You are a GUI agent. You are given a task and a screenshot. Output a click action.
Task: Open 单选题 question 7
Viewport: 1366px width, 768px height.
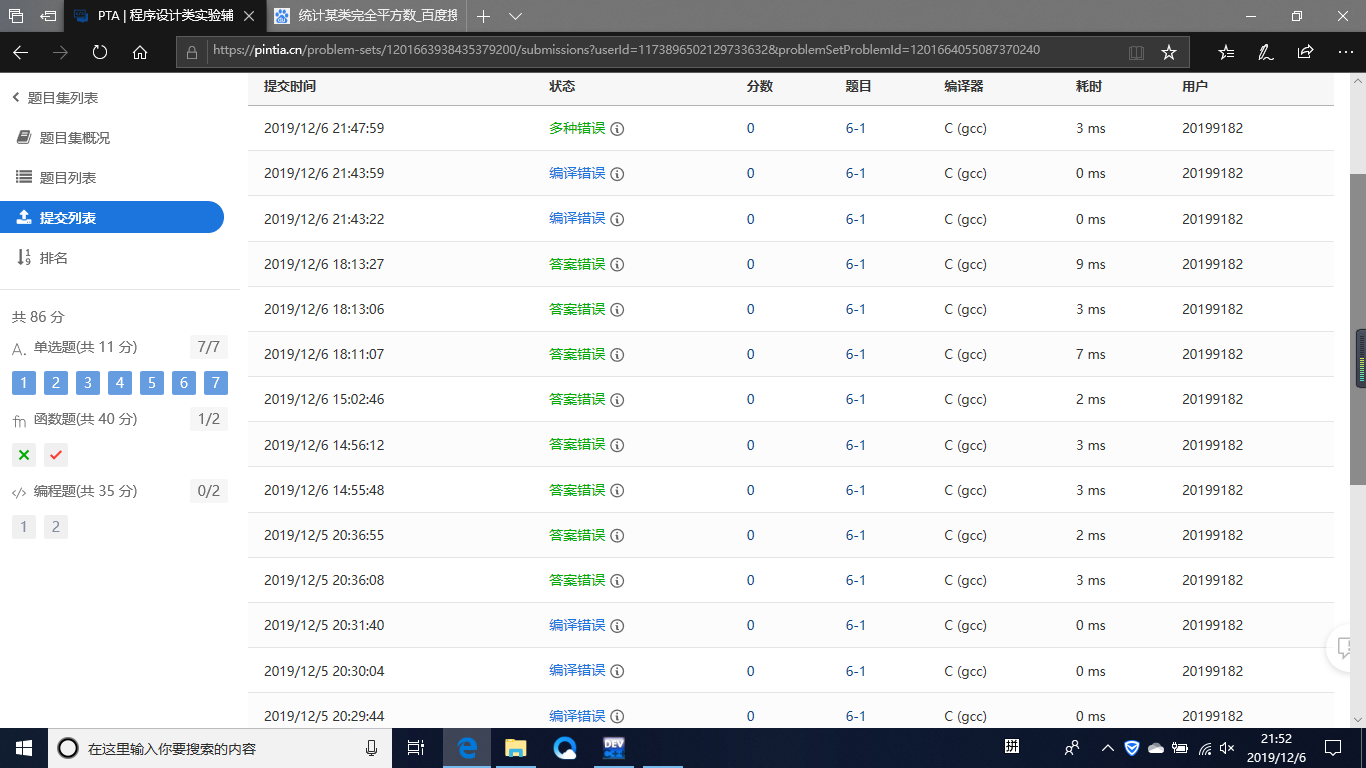tap(216, 383)
